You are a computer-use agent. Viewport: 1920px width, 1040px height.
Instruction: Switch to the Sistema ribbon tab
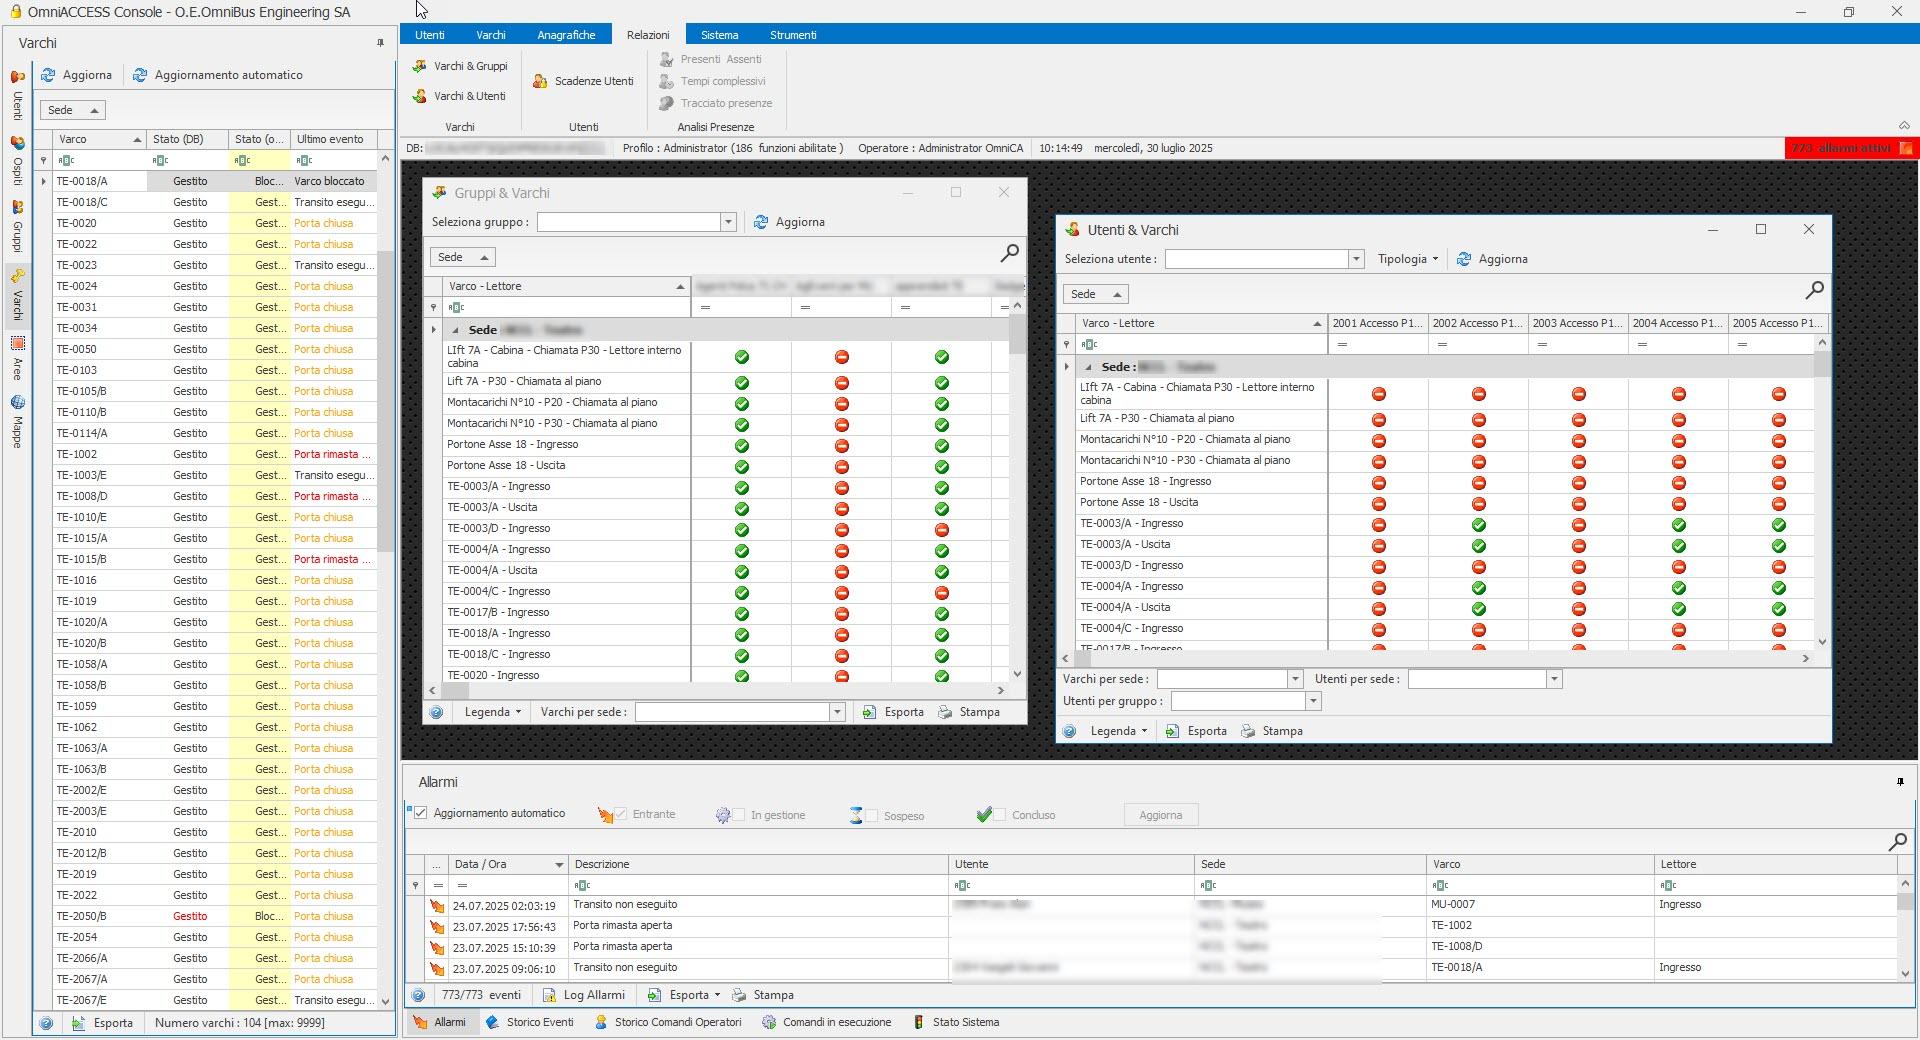(x=719, y=35)
